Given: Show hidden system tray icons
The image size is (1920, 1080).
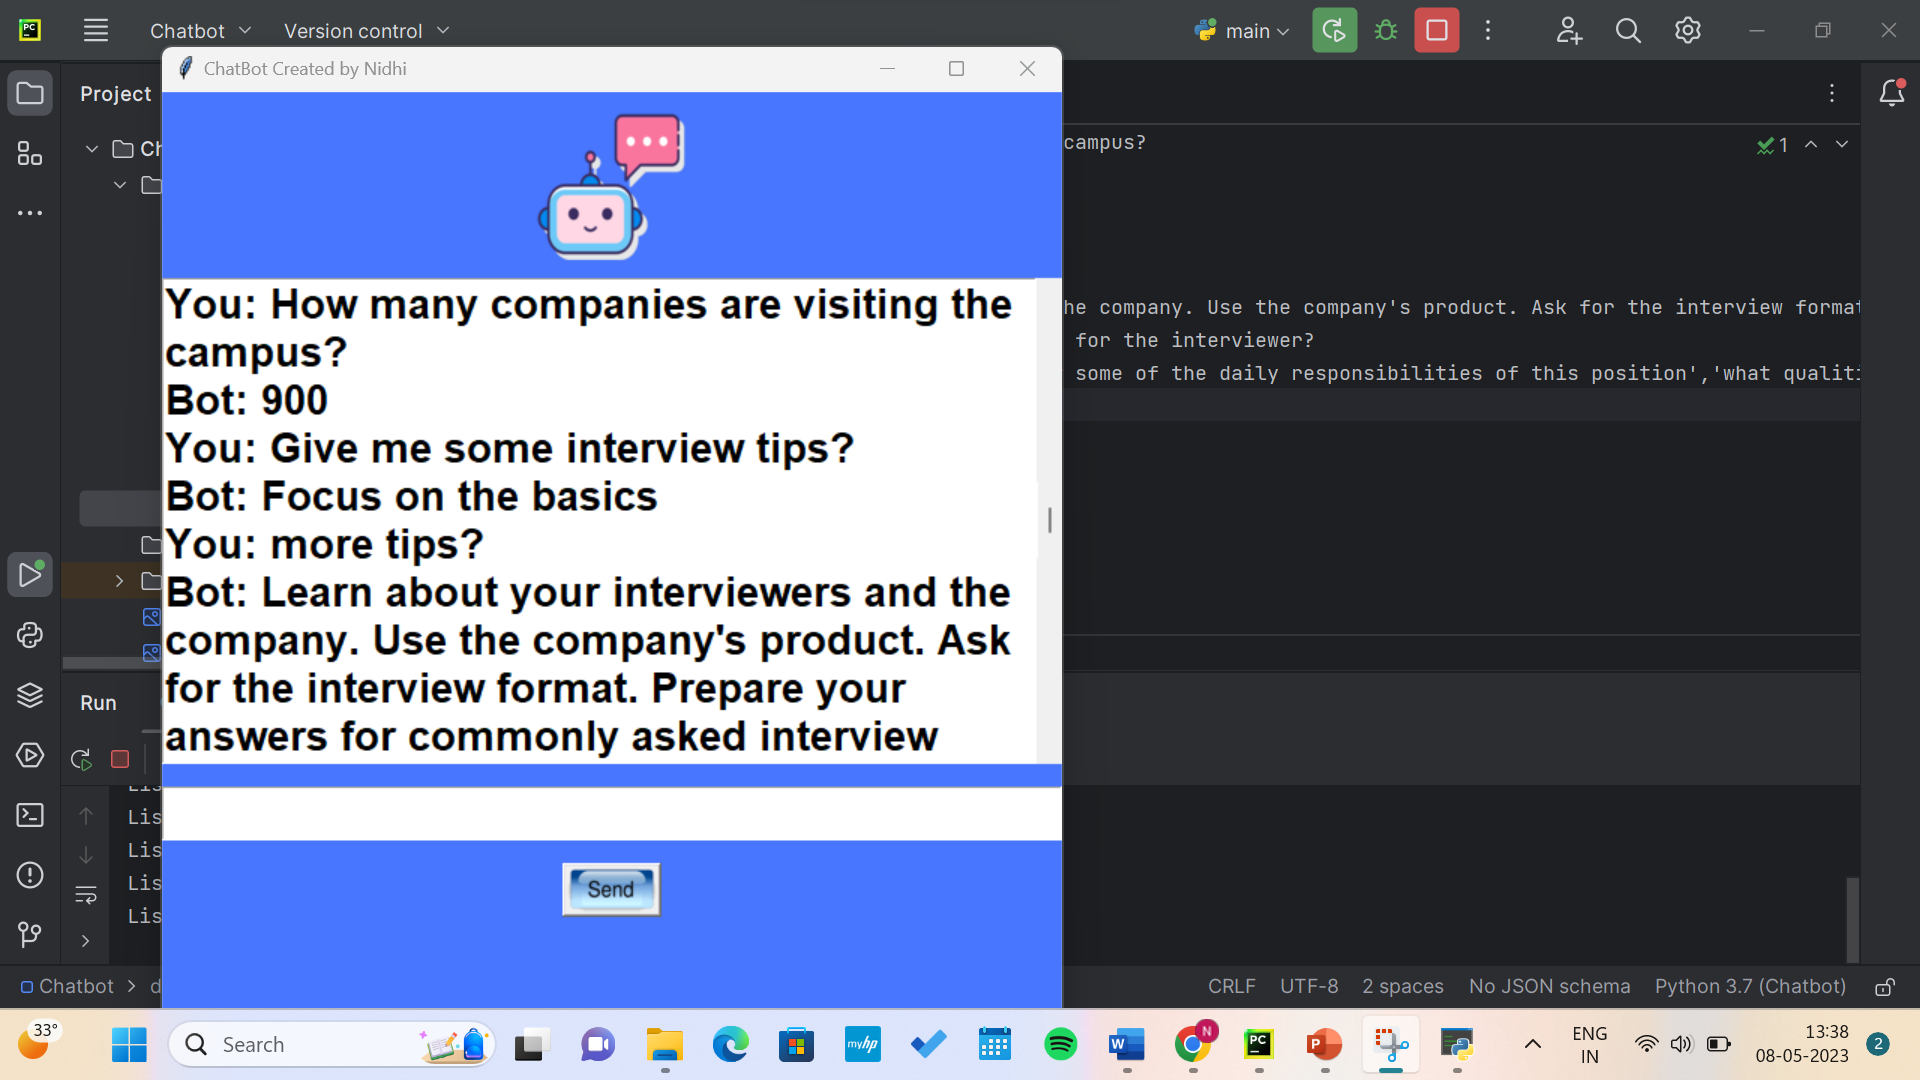Looking at the screenshot, I should pos(1532,1045).
